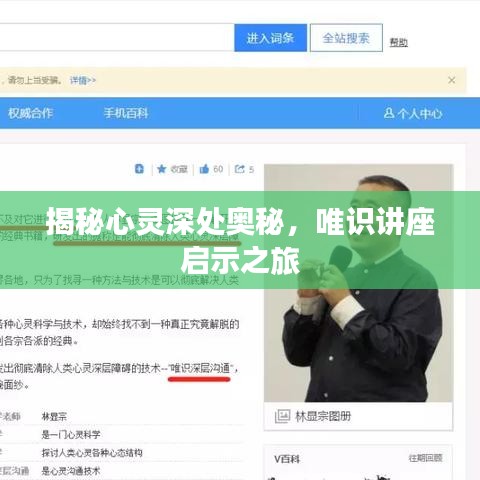Open the 手机百科 menu item
Image resolution: width=480 pixels, height=480 pixels.
(x=126, y=113)
